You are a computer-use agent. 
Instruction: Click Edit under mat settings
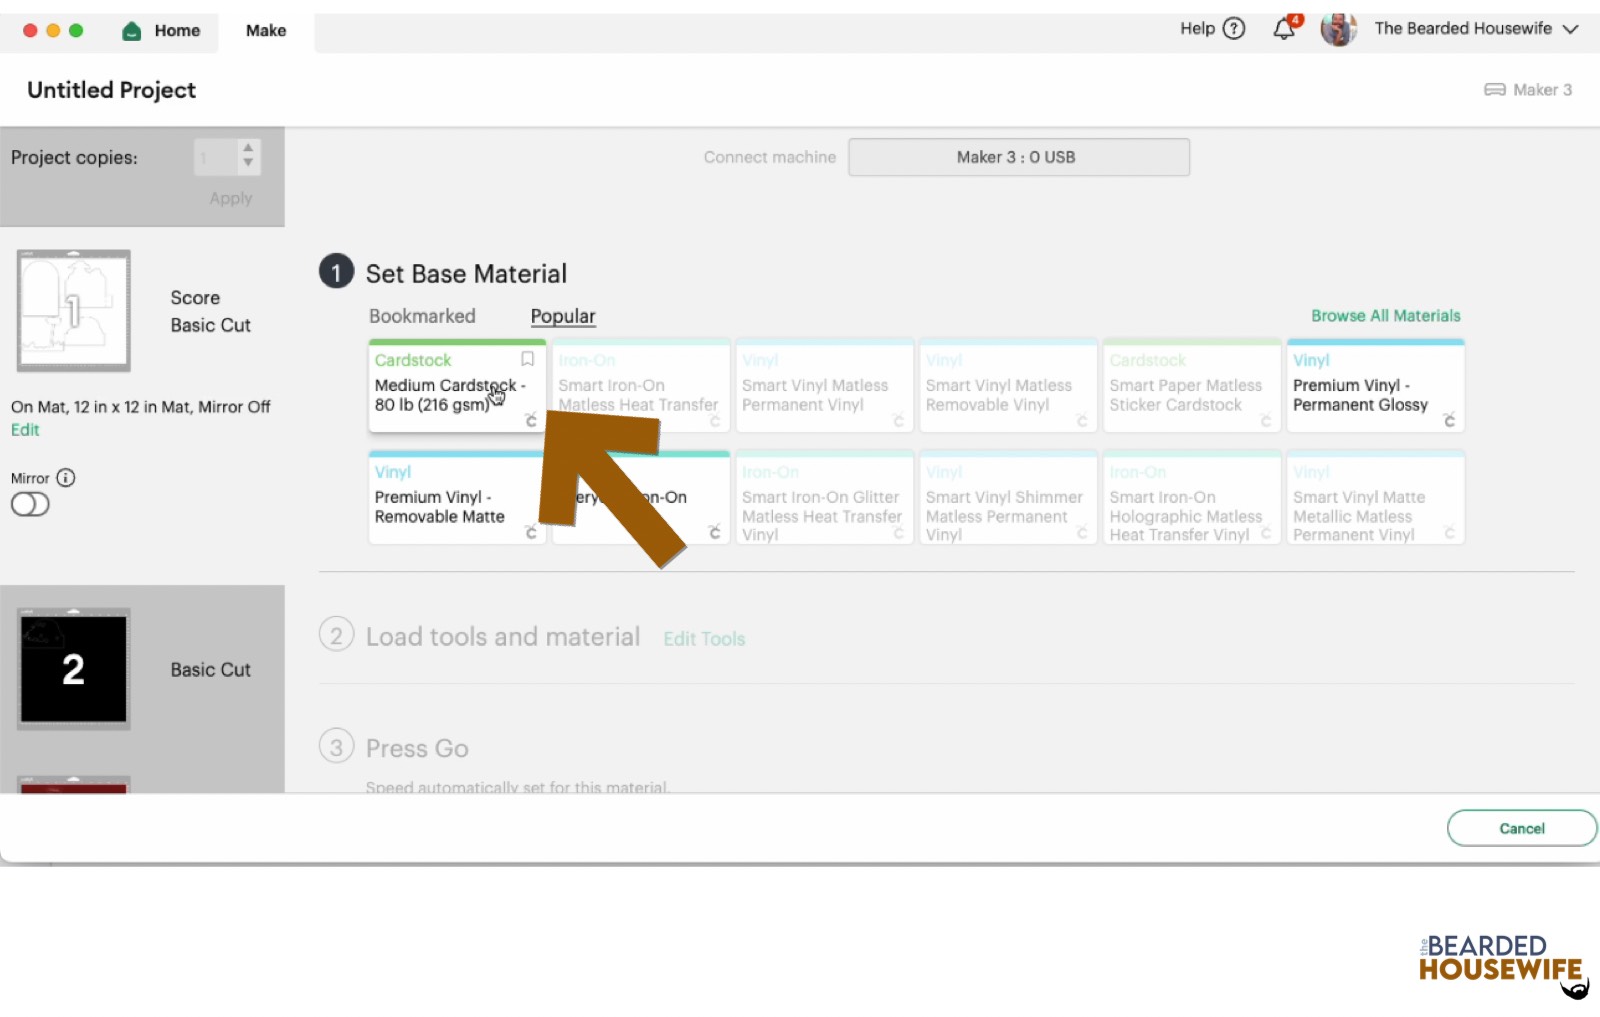coord(25,429)
